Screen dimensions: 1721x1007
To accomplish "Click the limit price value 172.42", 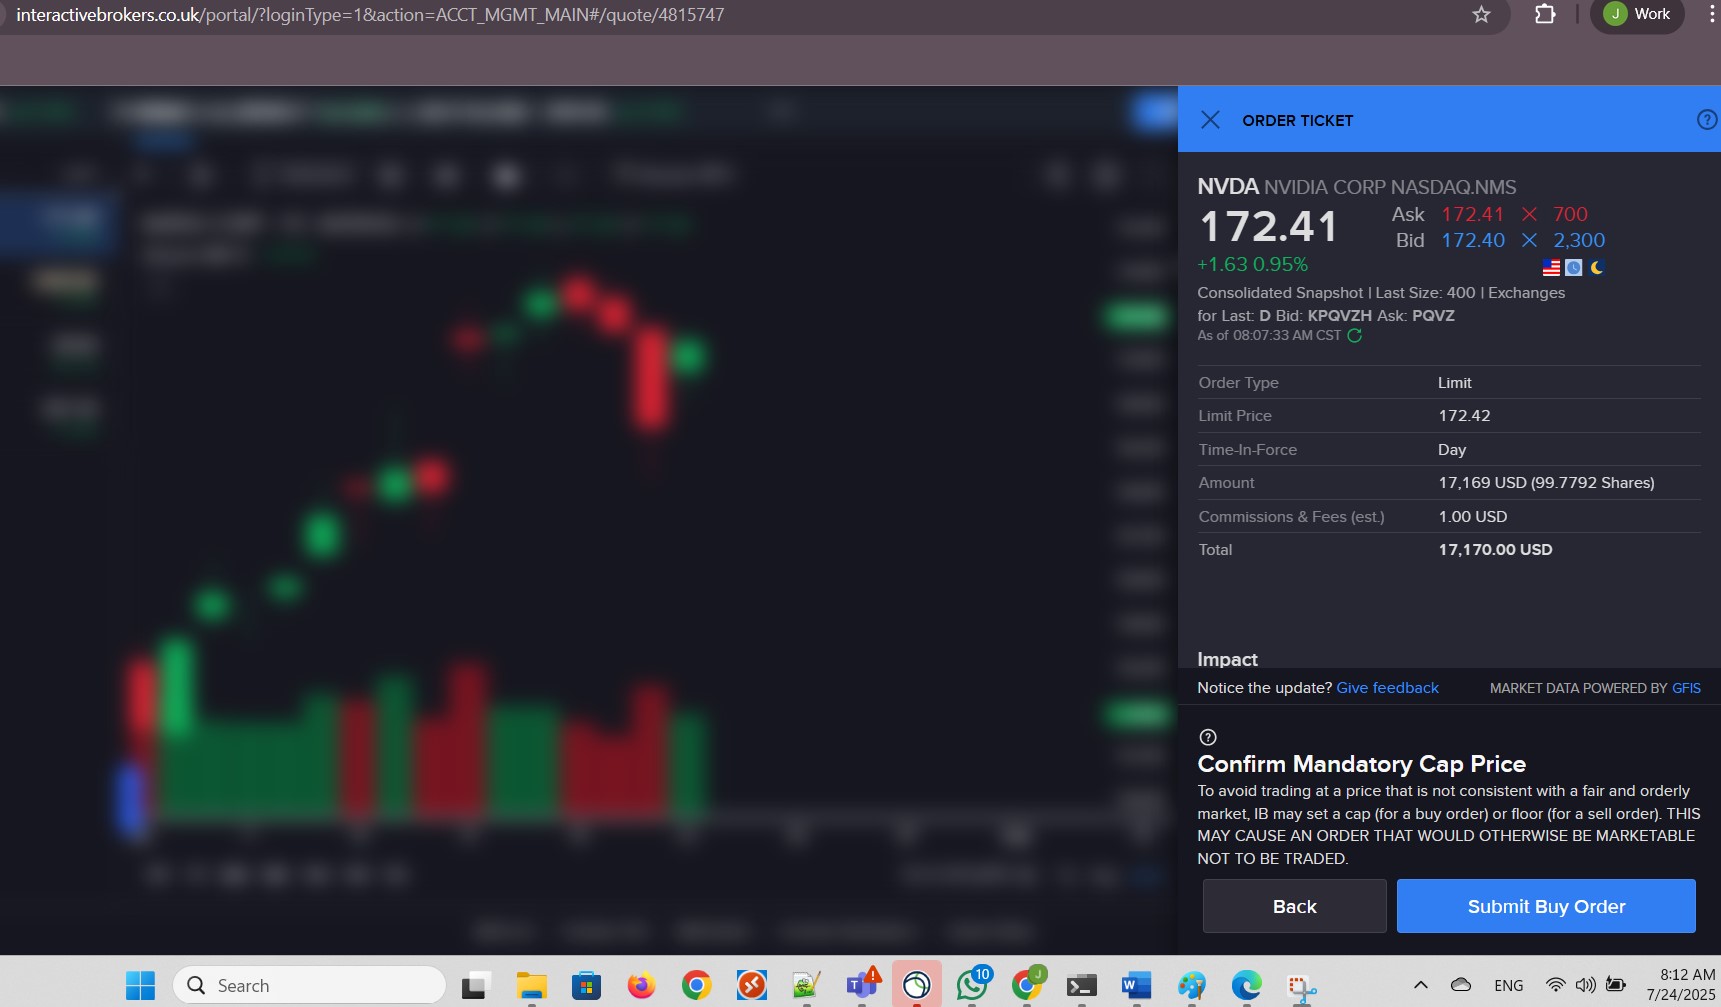I will pos(1464,416).
